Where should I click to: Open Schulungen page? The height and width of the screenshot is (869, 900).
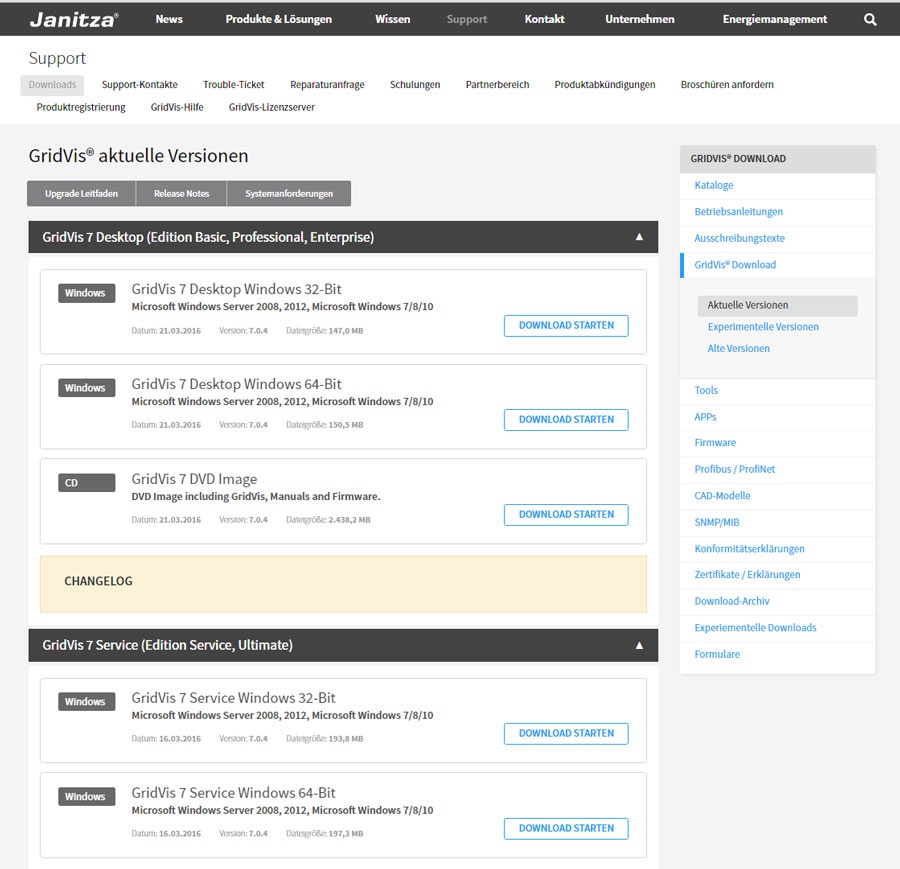[415, 85]
